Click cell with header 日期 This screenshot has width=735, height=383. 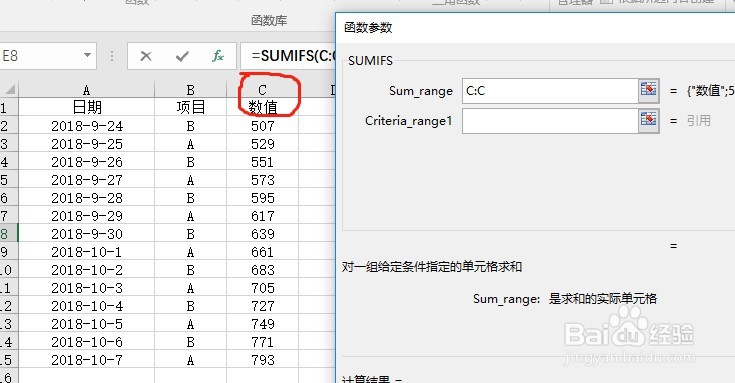(86, 107)
